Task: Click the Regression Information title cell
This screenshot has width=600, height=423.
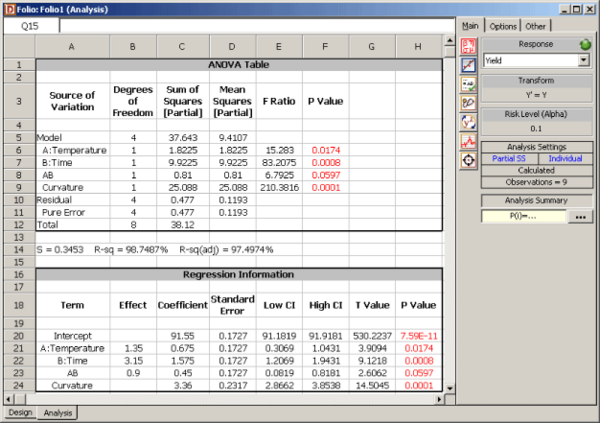Action: tap(239, 274)
